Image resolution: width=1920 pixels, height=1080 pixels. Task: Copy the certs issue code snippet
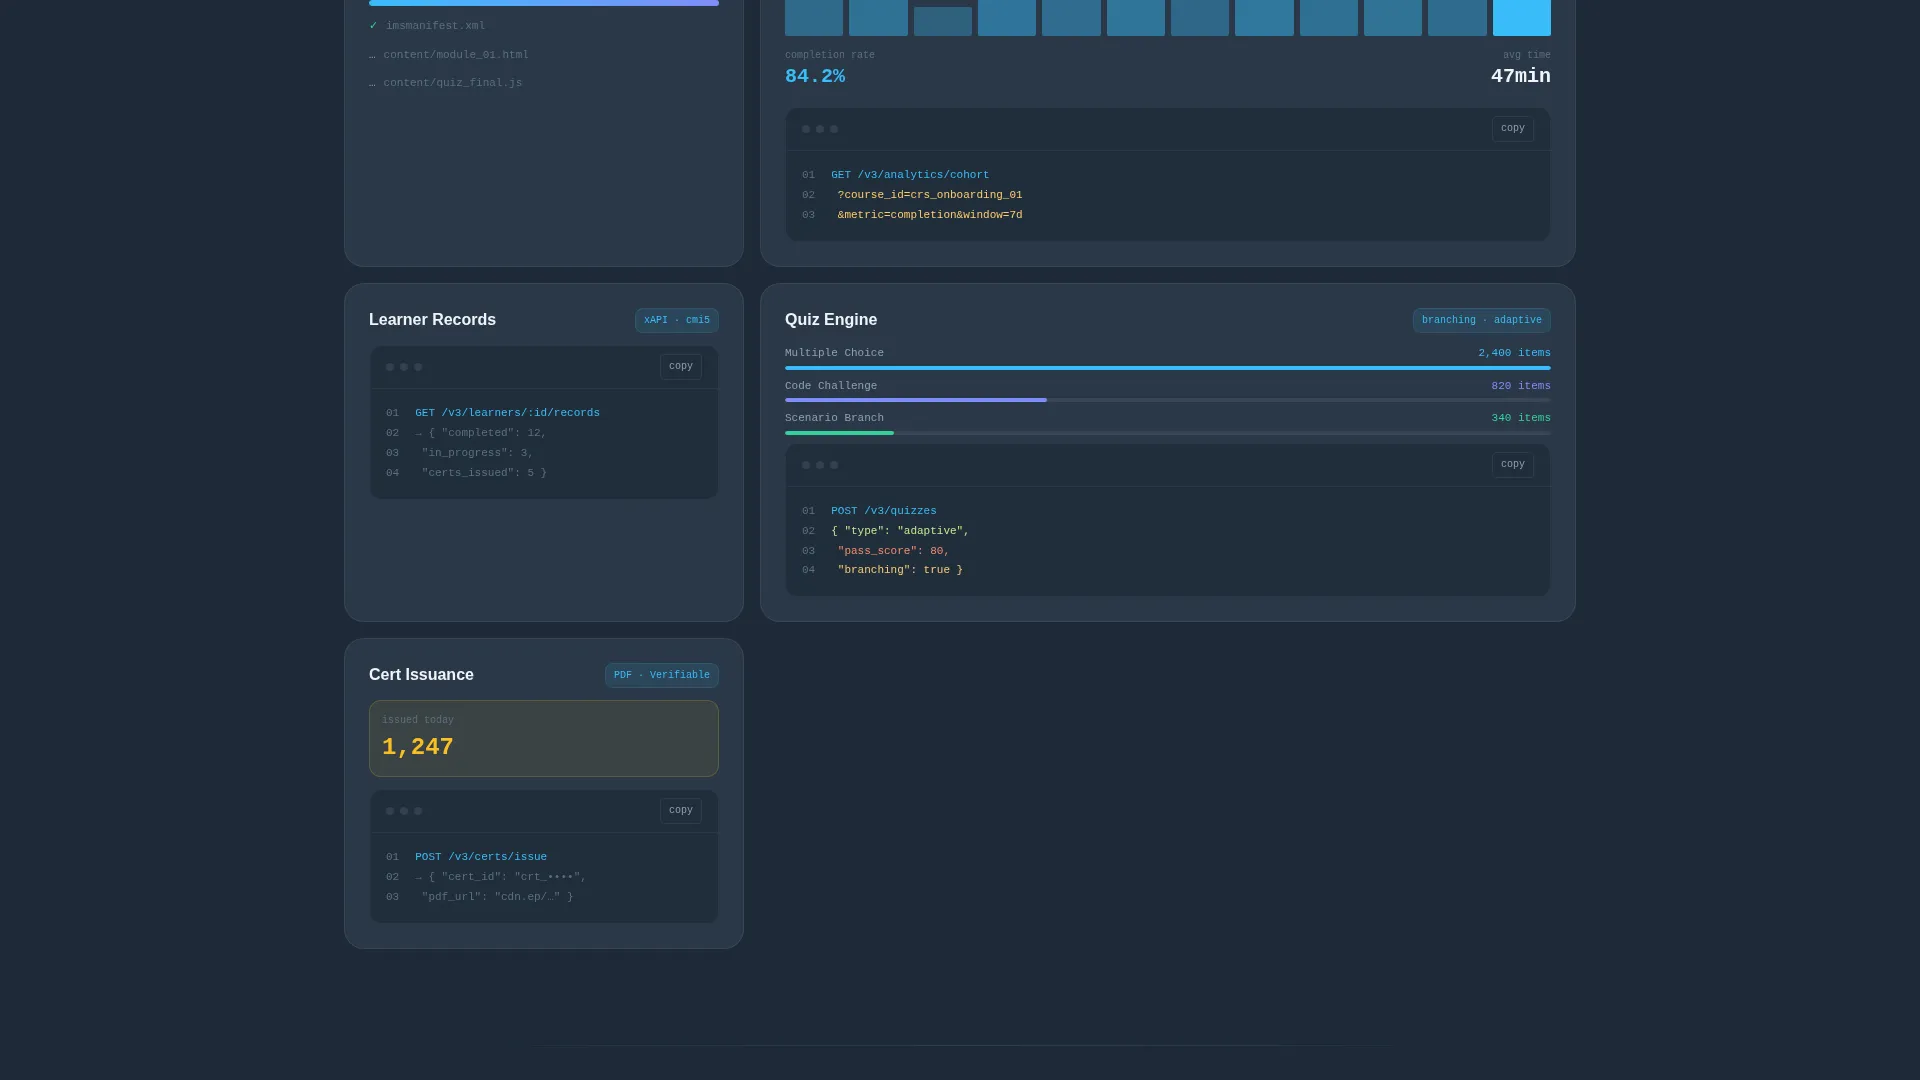point(680,811)
